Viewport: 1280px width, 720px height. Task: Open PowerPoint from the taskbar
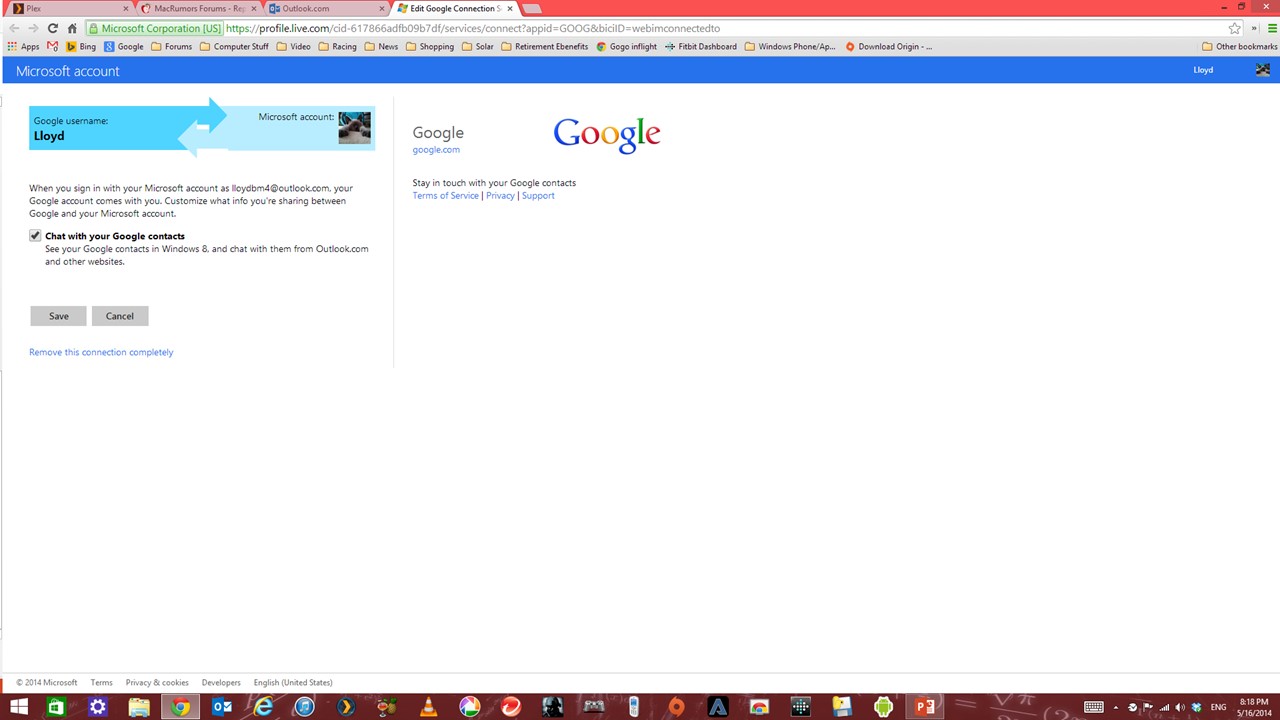(x=925, y=707)
